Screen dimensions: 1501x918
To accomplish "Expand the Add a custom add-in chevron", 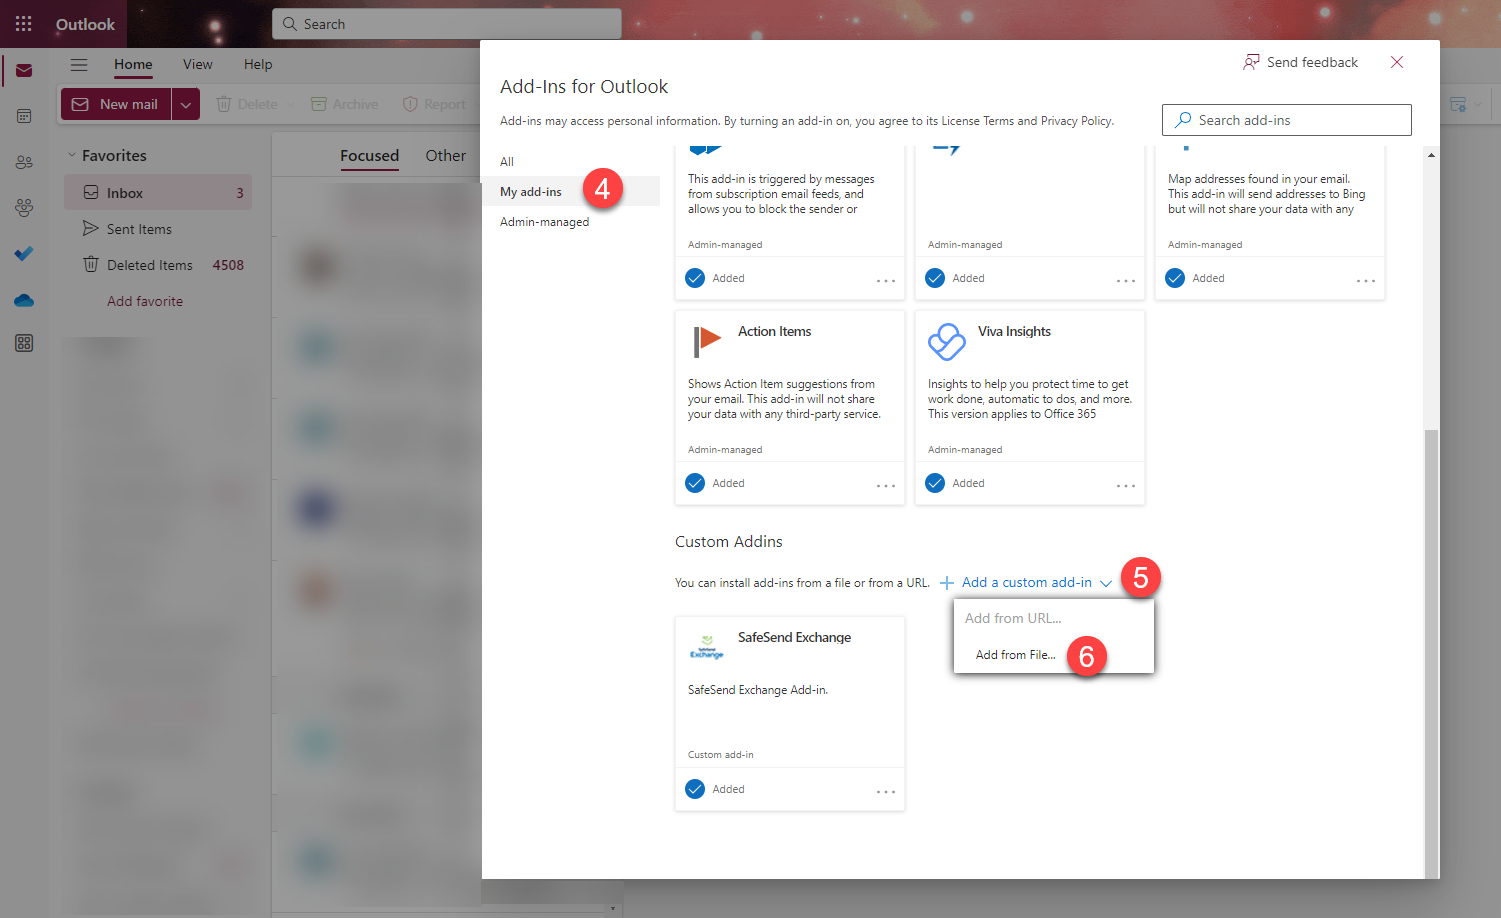I will (1106, 583).
